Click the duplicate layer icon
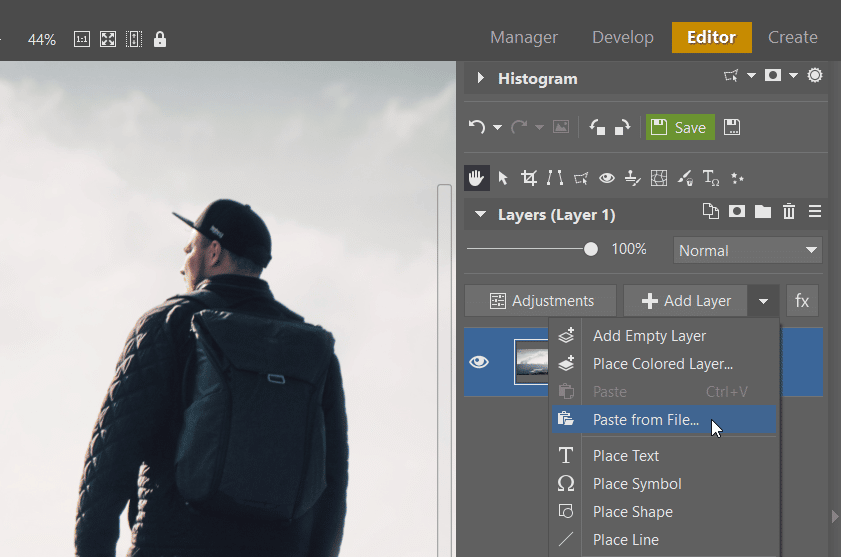 [711, 211]
